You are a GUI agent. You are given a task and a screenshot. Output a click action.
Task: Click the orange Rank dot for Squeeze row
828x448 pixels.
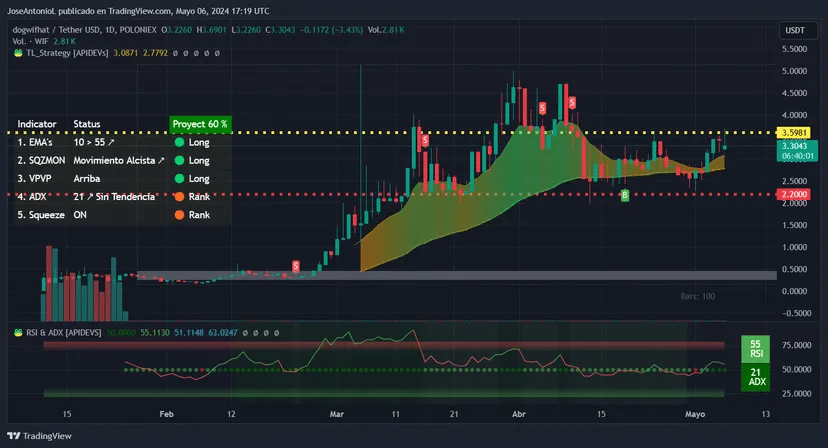click(x=180, y=214)
